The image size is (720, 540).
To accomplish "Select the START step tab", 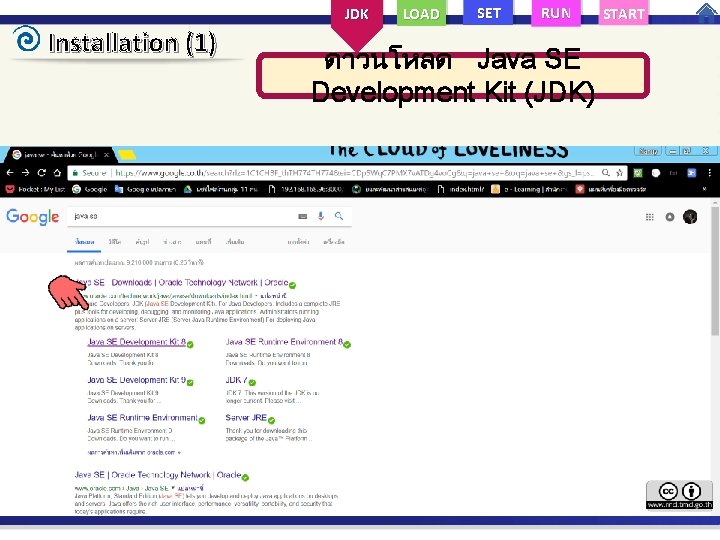I will (624, 14).
